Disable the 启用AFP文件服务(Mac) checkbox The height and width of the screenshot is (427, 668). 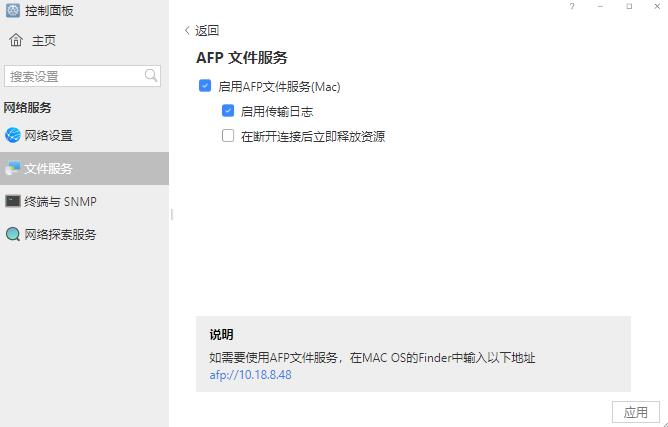coord(205,87)
